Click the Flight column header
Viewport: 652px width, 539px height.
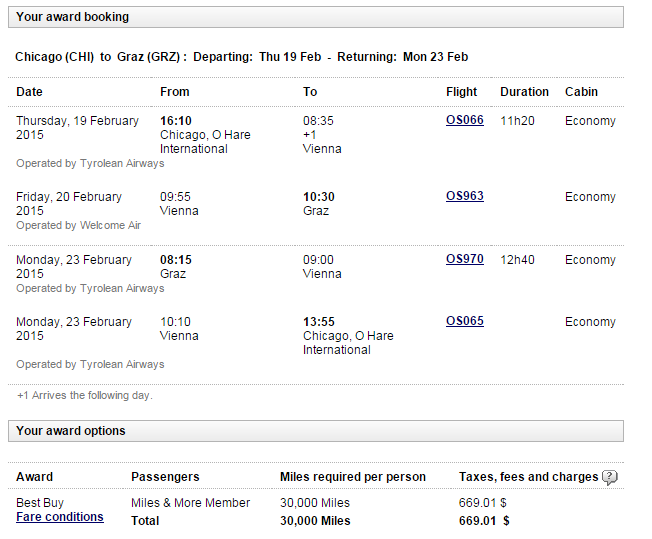click(461, 91)
